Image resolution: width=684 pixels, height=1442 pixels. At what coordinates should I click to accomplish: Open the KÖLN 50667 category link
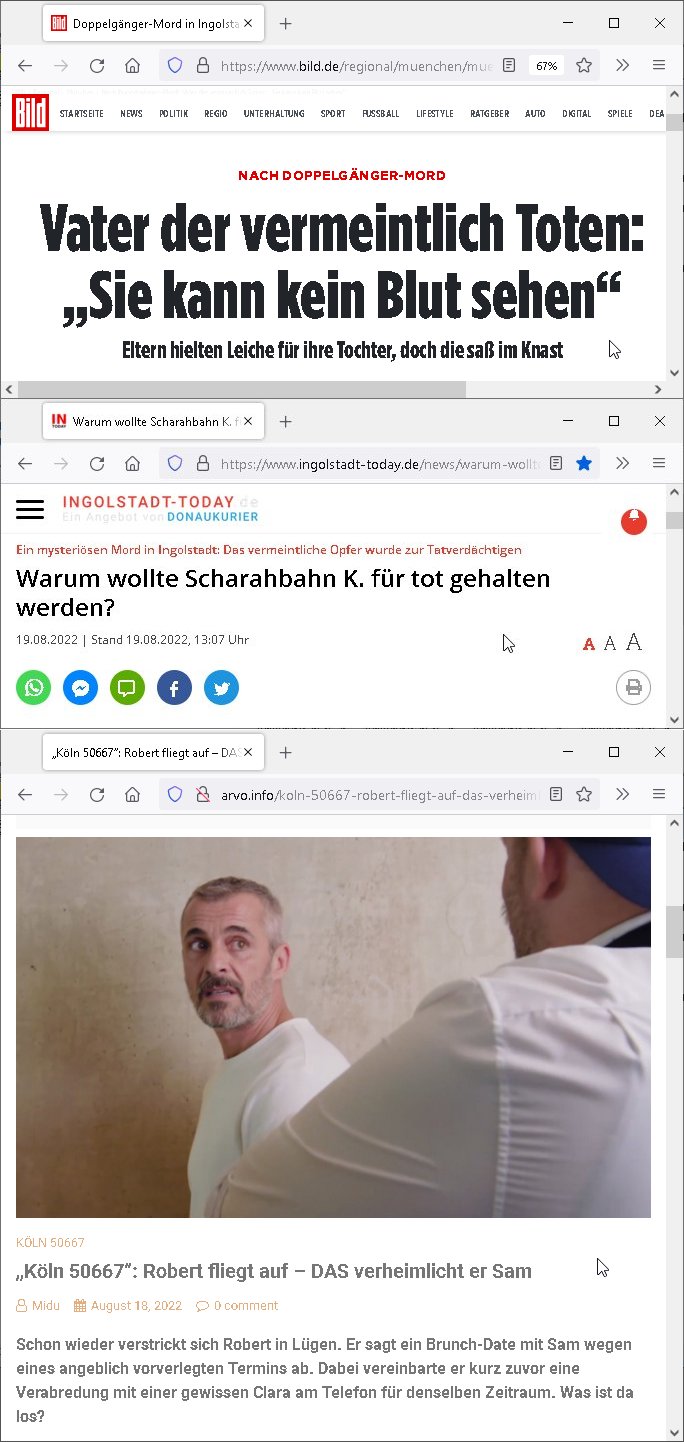tap(50, 1243)
